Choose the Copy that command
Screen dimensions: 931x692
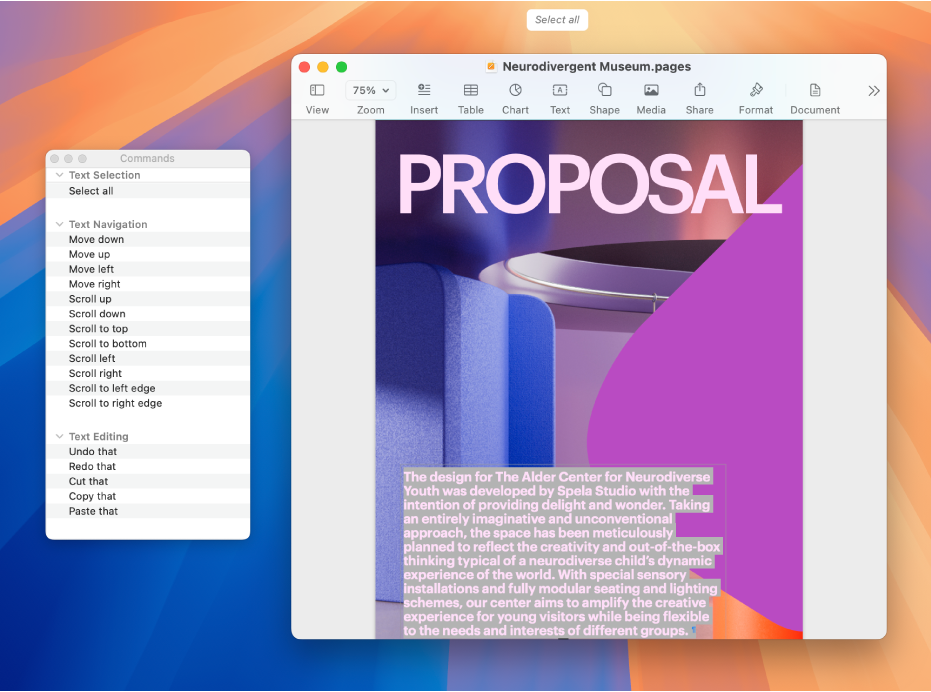(x=148, y=496)
